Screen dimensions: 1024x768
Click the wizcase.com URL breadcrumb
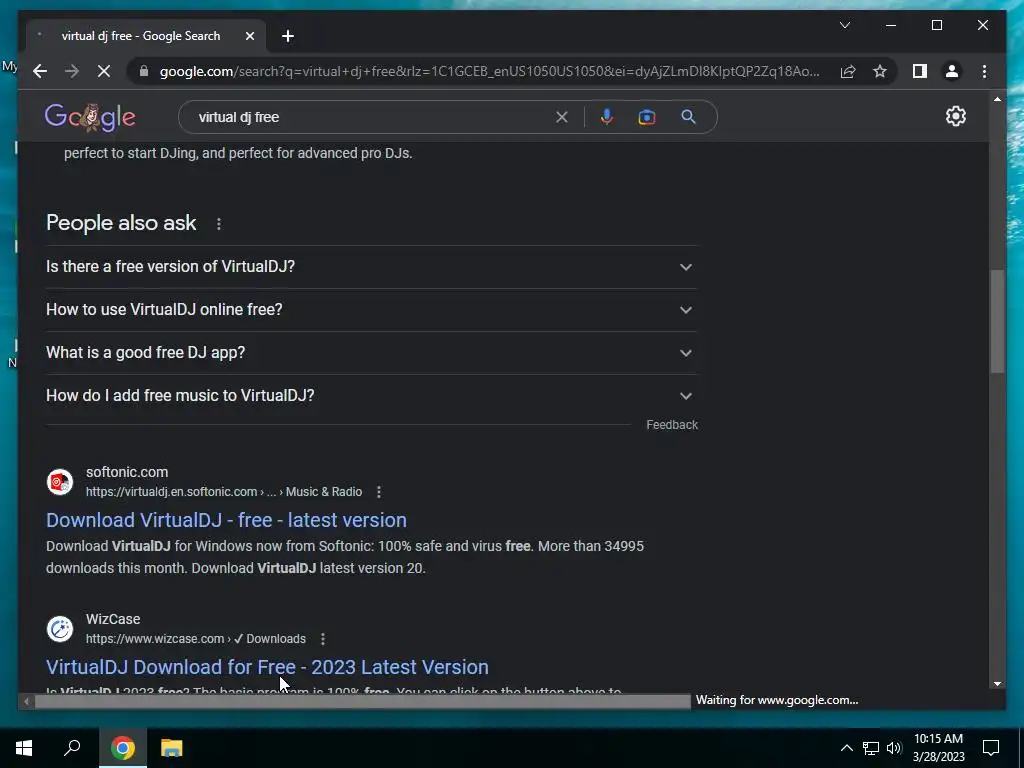[195, 639]
